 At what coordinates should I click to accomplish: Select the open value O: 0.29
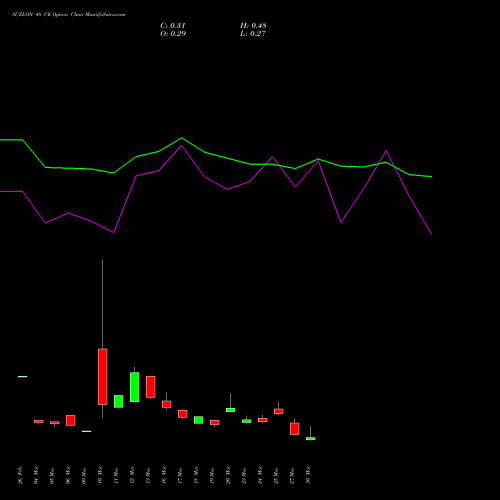173,33
